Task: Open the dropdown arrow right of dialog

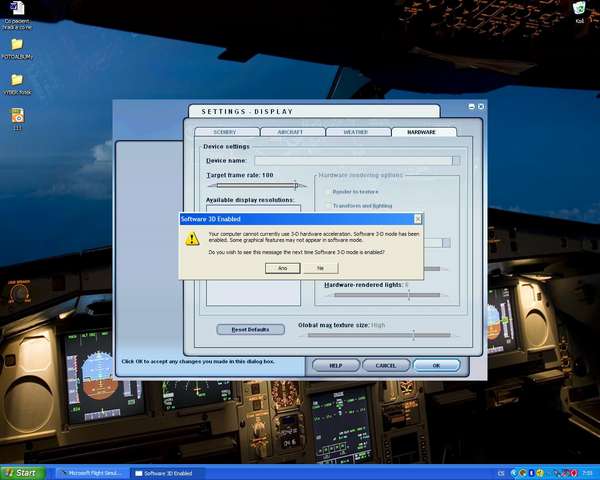Action: (x=446, y=243)
